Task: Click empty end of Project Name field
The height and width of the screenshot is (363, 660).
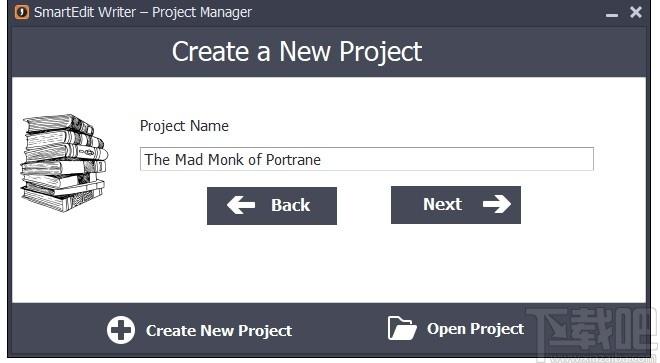Action: point(457,159)
